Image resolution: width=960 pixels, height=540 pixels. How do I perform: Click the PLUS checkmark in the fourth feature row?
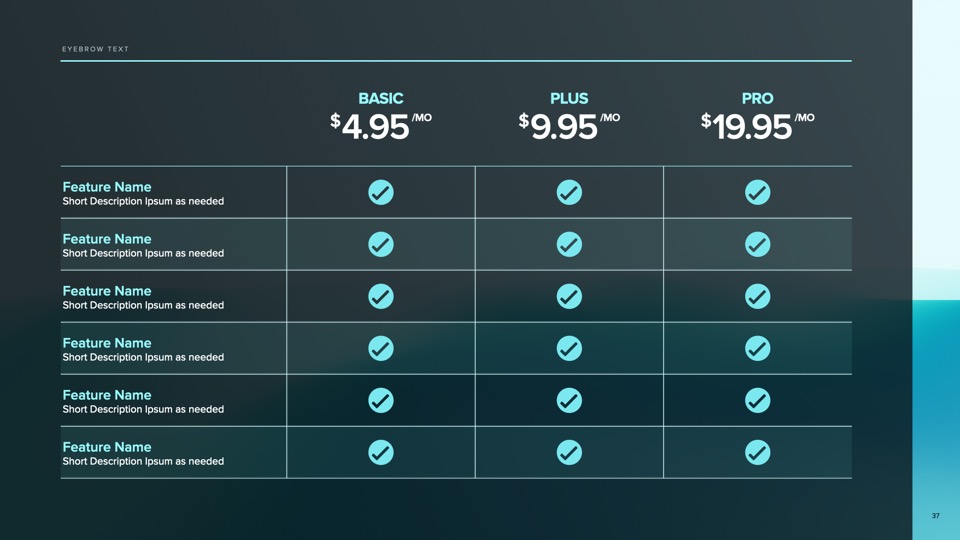pos(569,348)
